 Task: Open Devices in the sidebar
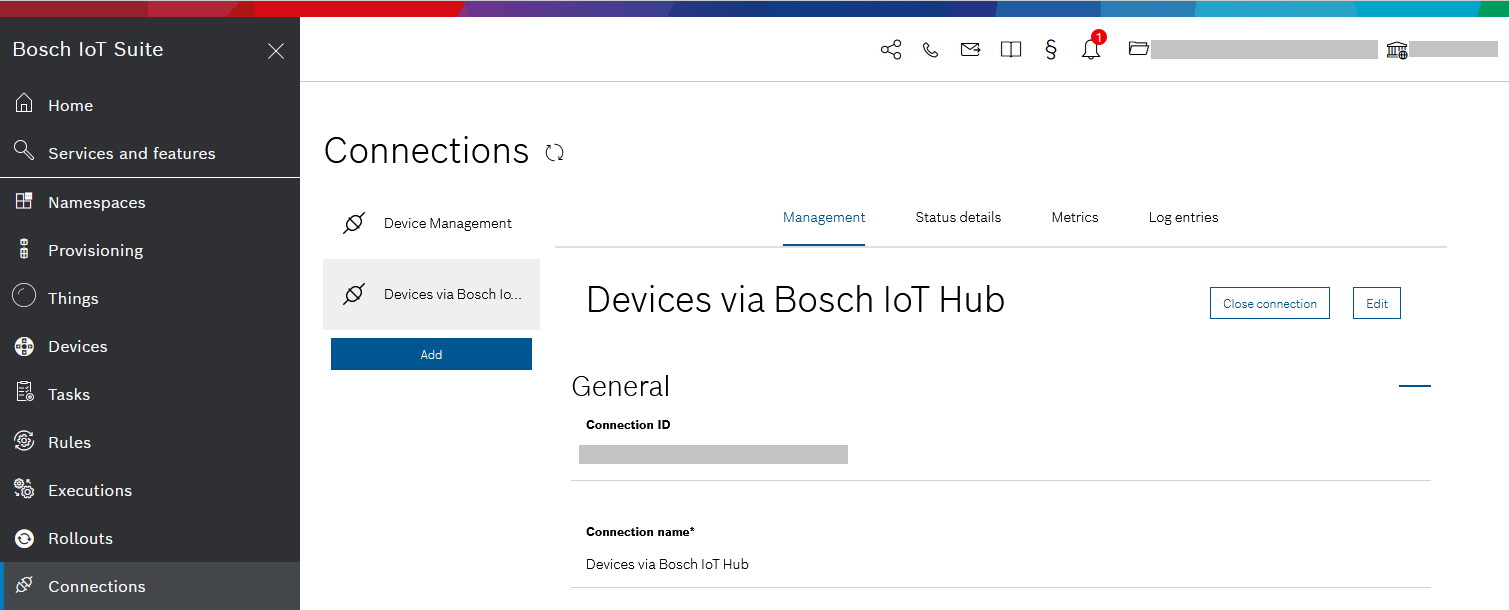pos(150,346)
